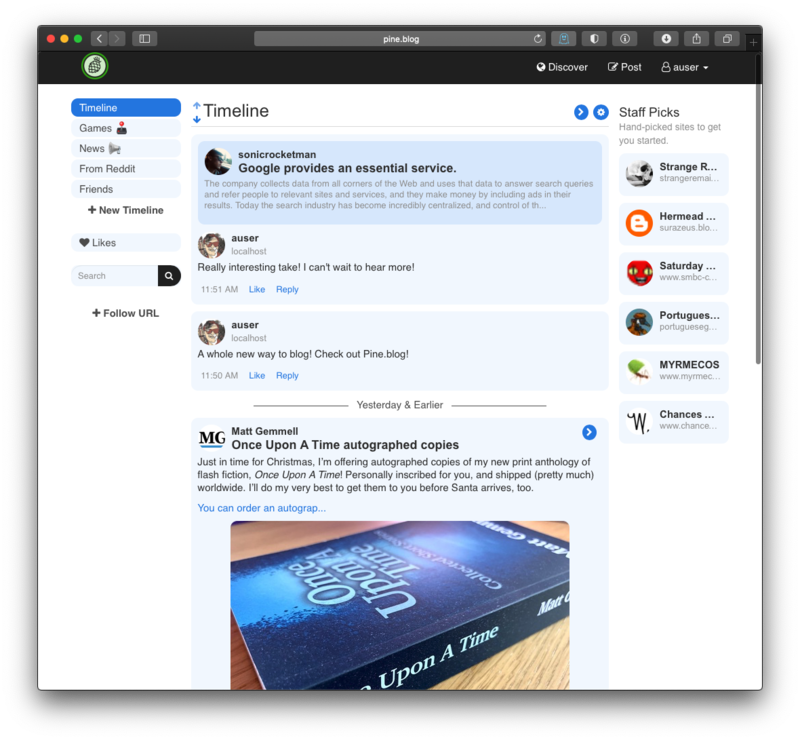Screen dimensions: 800x740
Task: Open Strange R... staff pick
Action: click(673, 174)
